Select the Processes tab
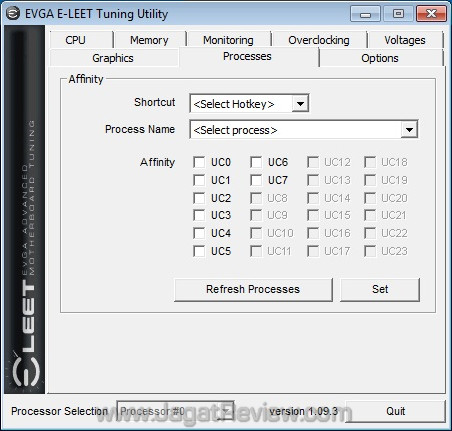The height and width of the screenshot is (431, 452). pyautogui.click(x=247, y=56)
